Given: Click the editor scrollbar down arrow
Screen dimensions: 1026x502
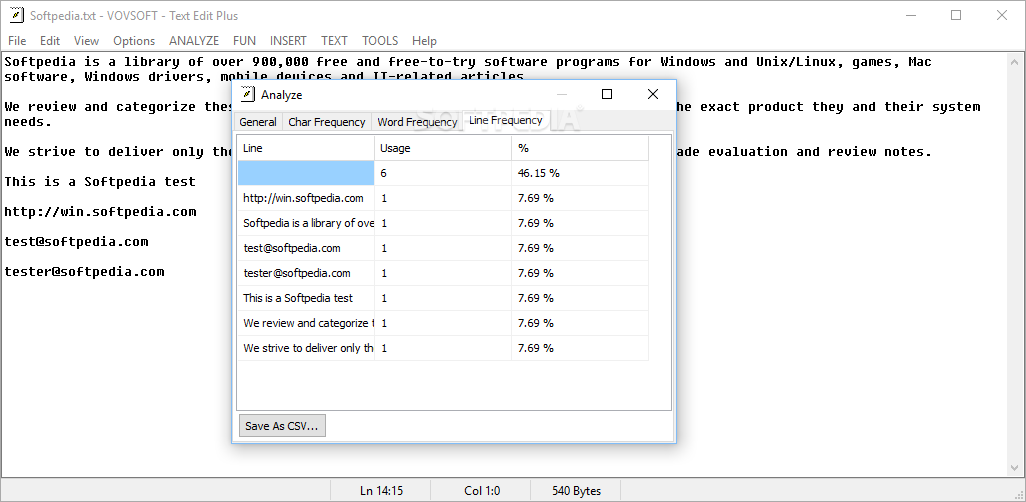Looking at the screenshot, I should coord(1015,467).
